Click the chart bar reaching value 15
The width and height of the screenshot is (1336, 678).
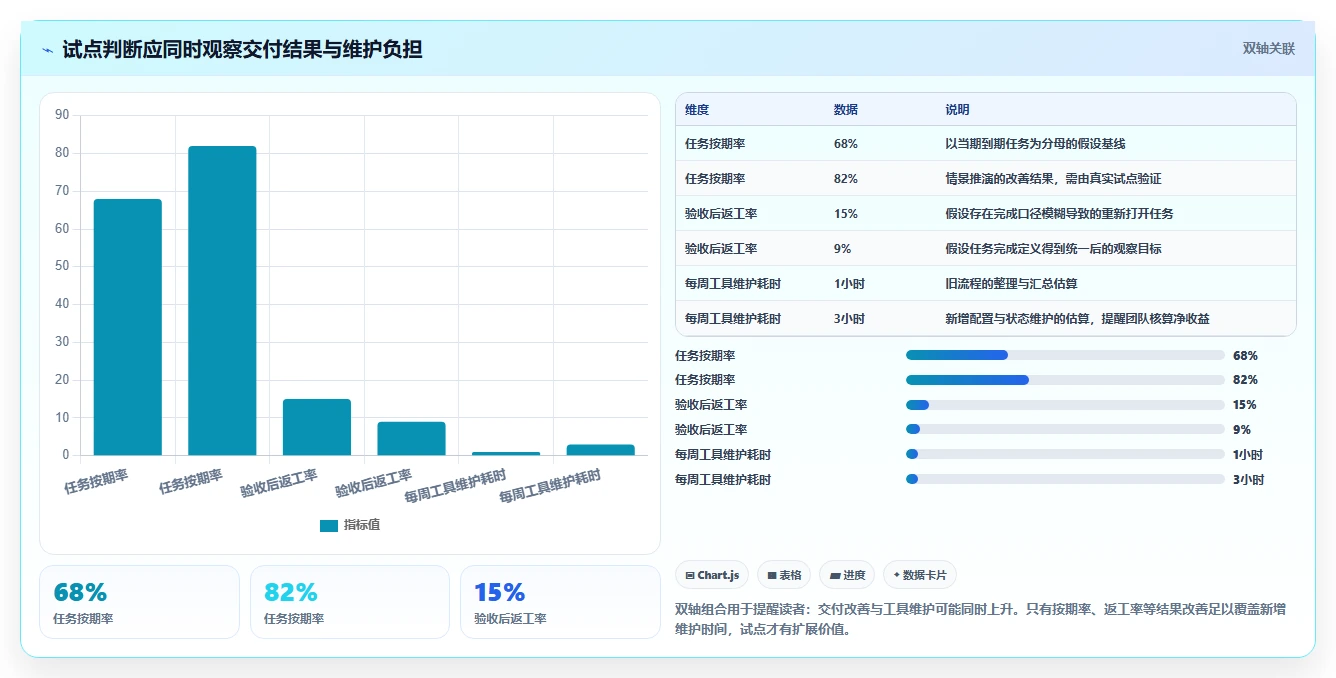317,427
